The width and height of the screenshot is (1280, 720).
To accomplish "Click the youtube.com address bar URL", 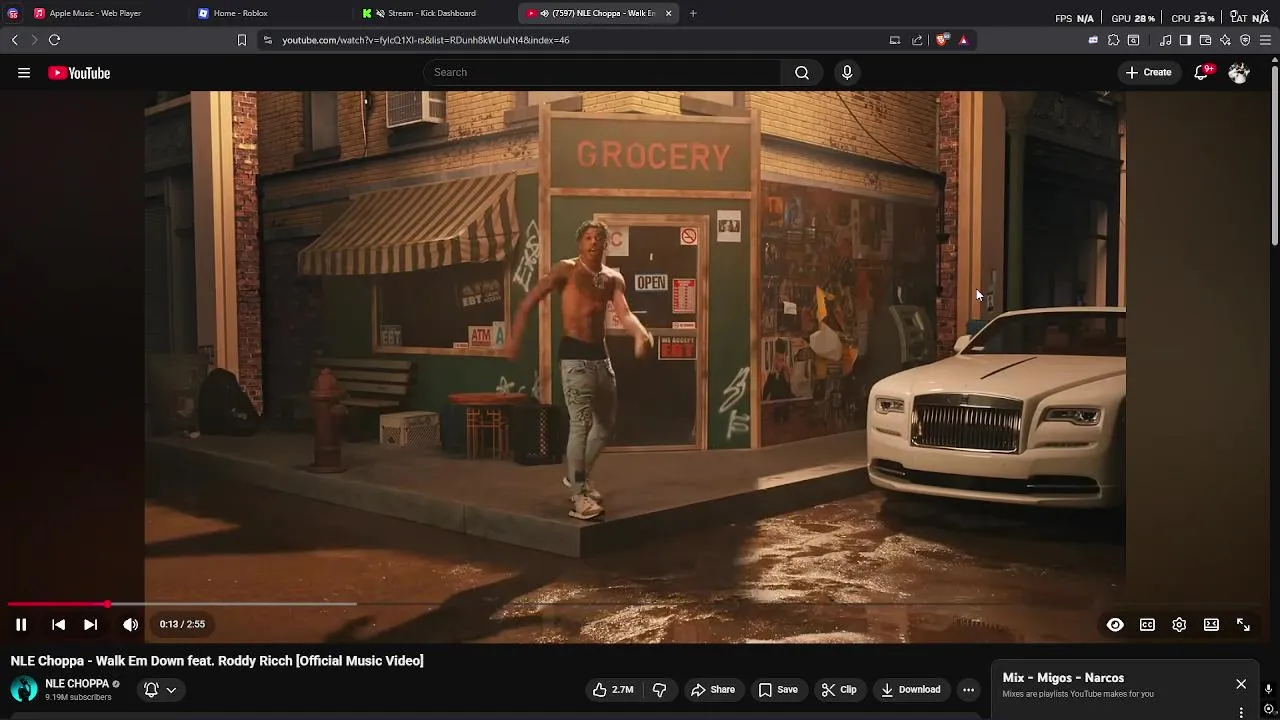I will coord(426,40).
